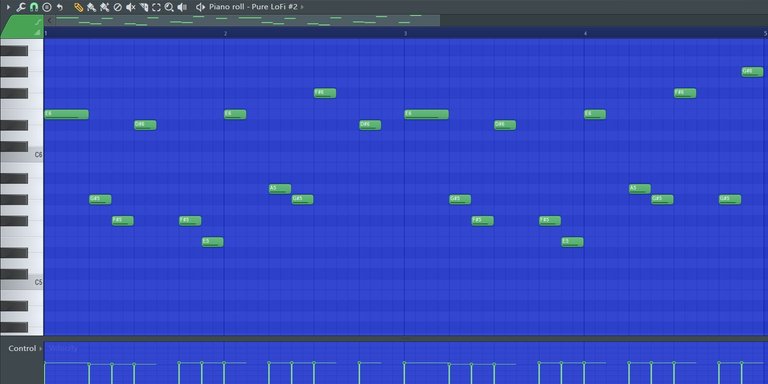Expand the Control event selector arrow

(41, 348)
